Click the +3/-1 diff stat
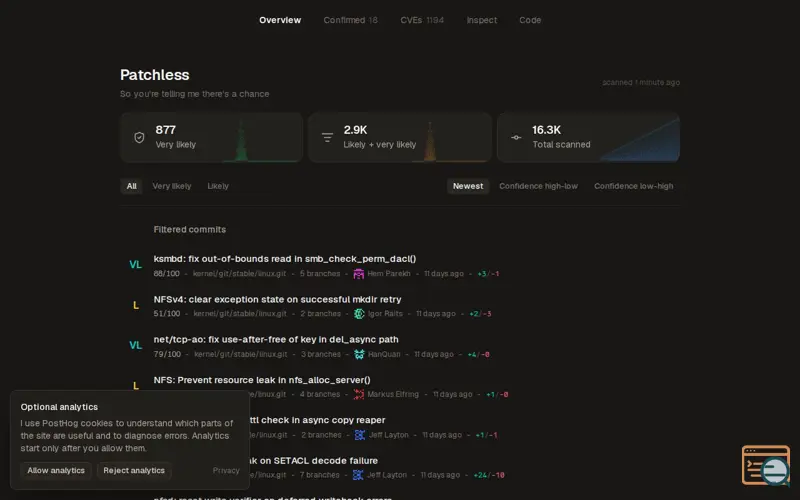The image size is (800, 500). click(488, 274)
